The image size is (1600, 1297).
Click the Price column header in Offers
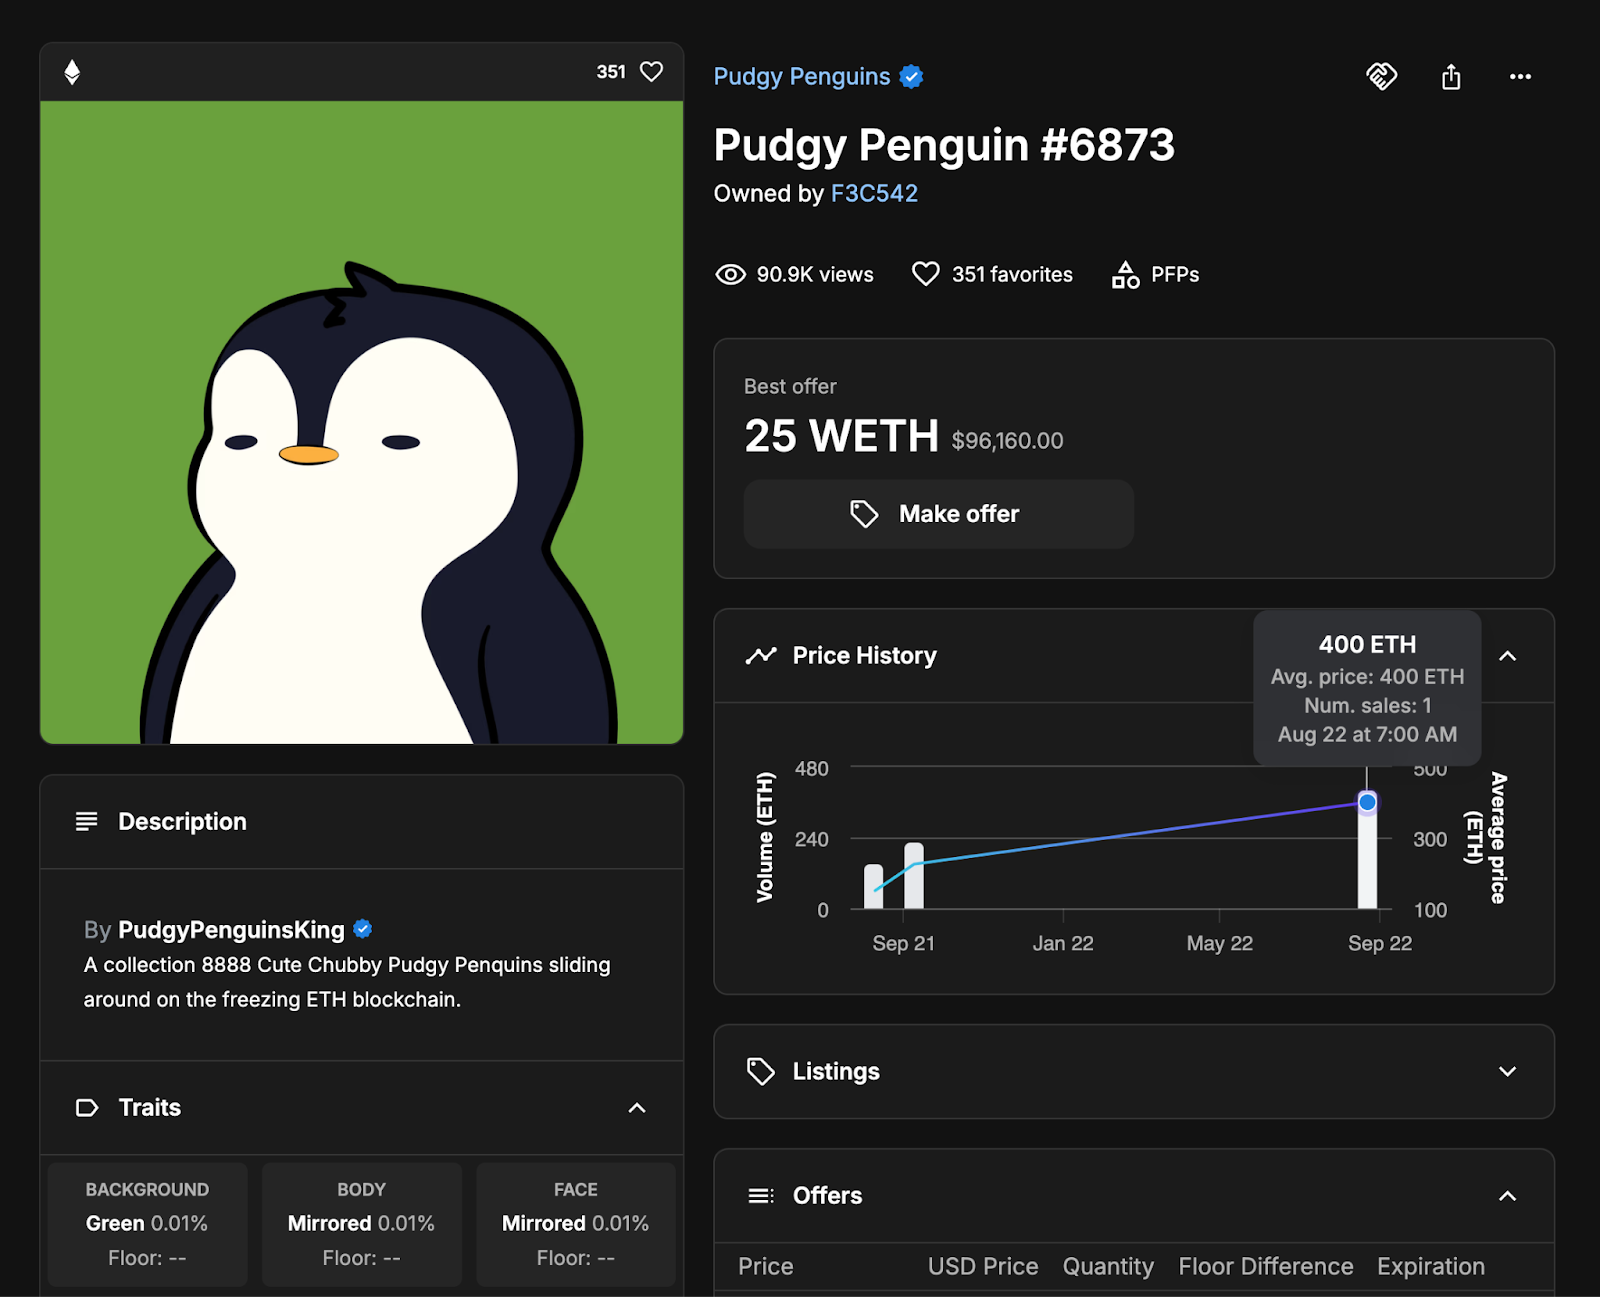coord(765,1267)
